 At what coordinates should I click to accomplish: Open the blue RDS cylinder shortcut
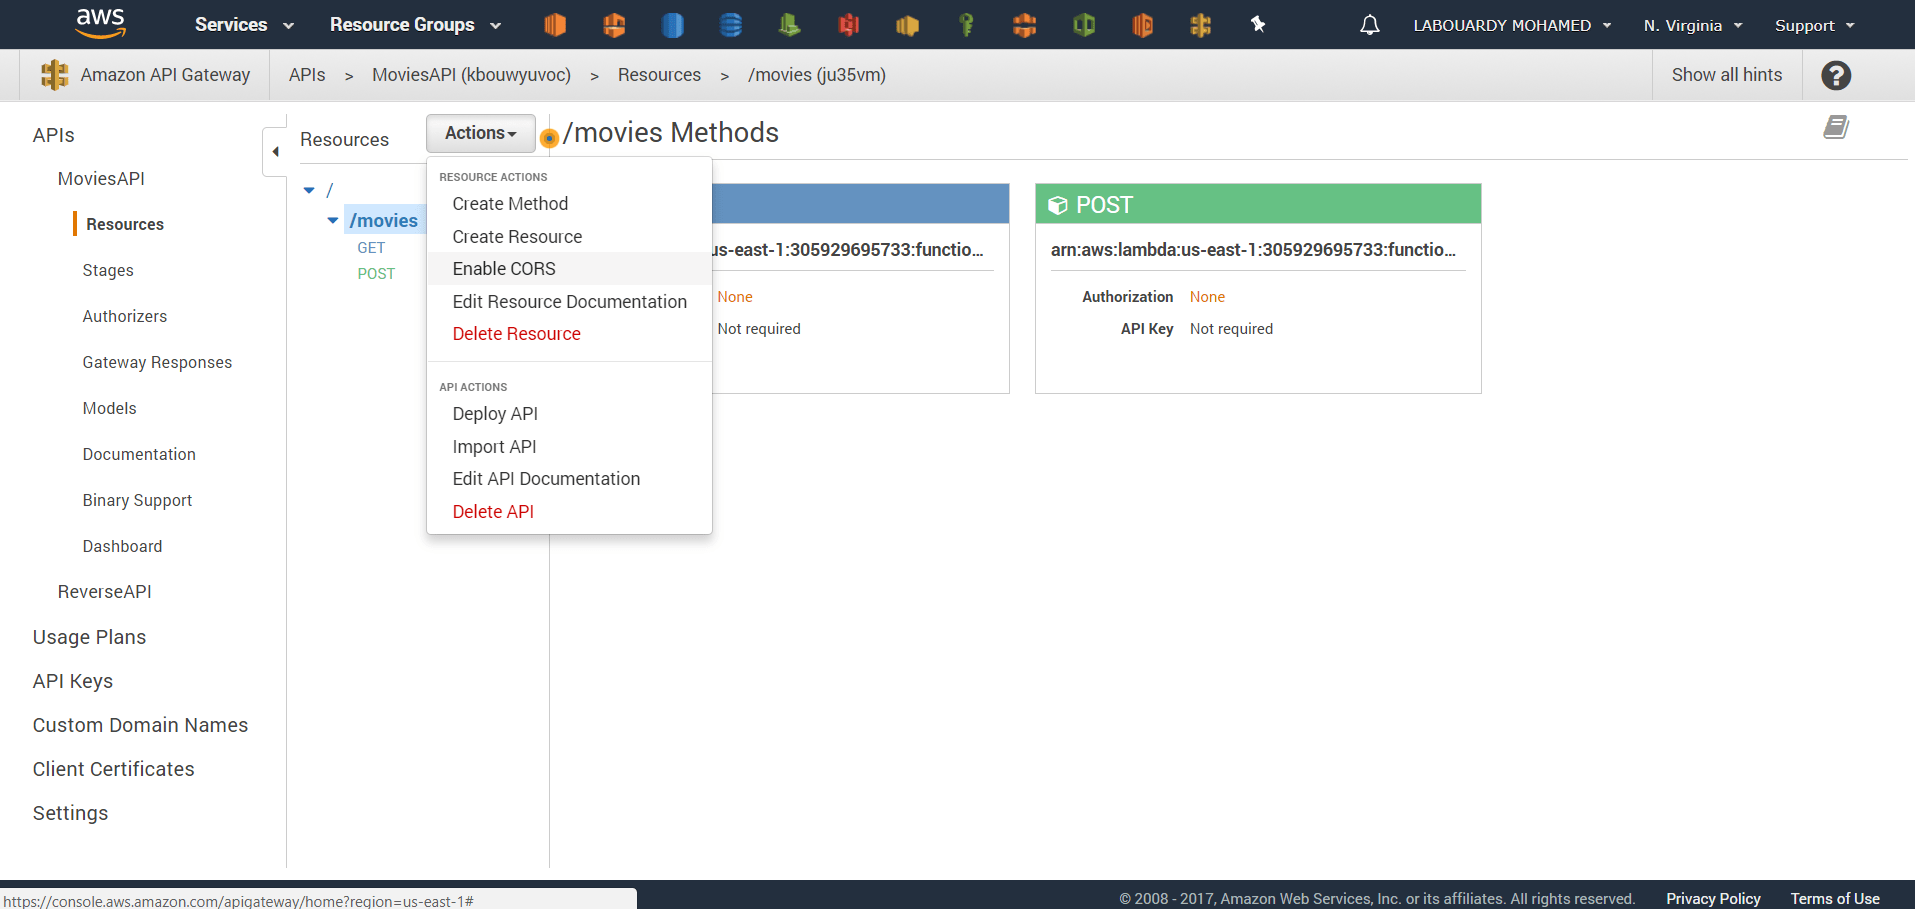click(x=673, y=25)
